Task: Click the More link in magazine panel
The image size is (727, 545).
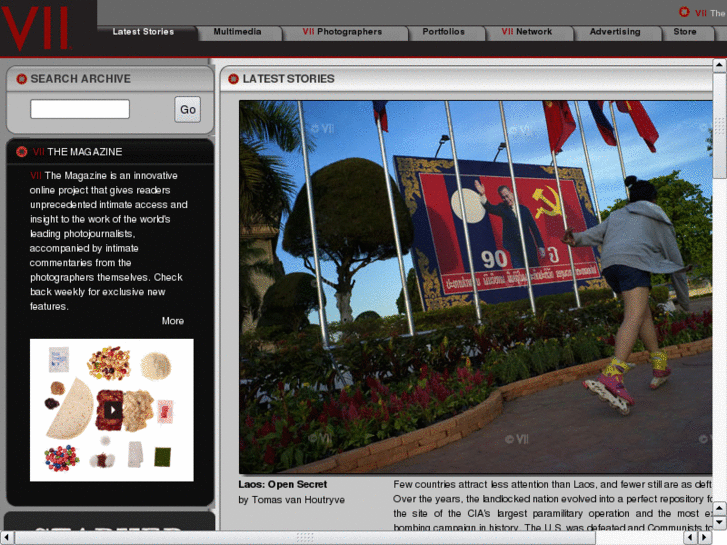Action: [173, 321]
